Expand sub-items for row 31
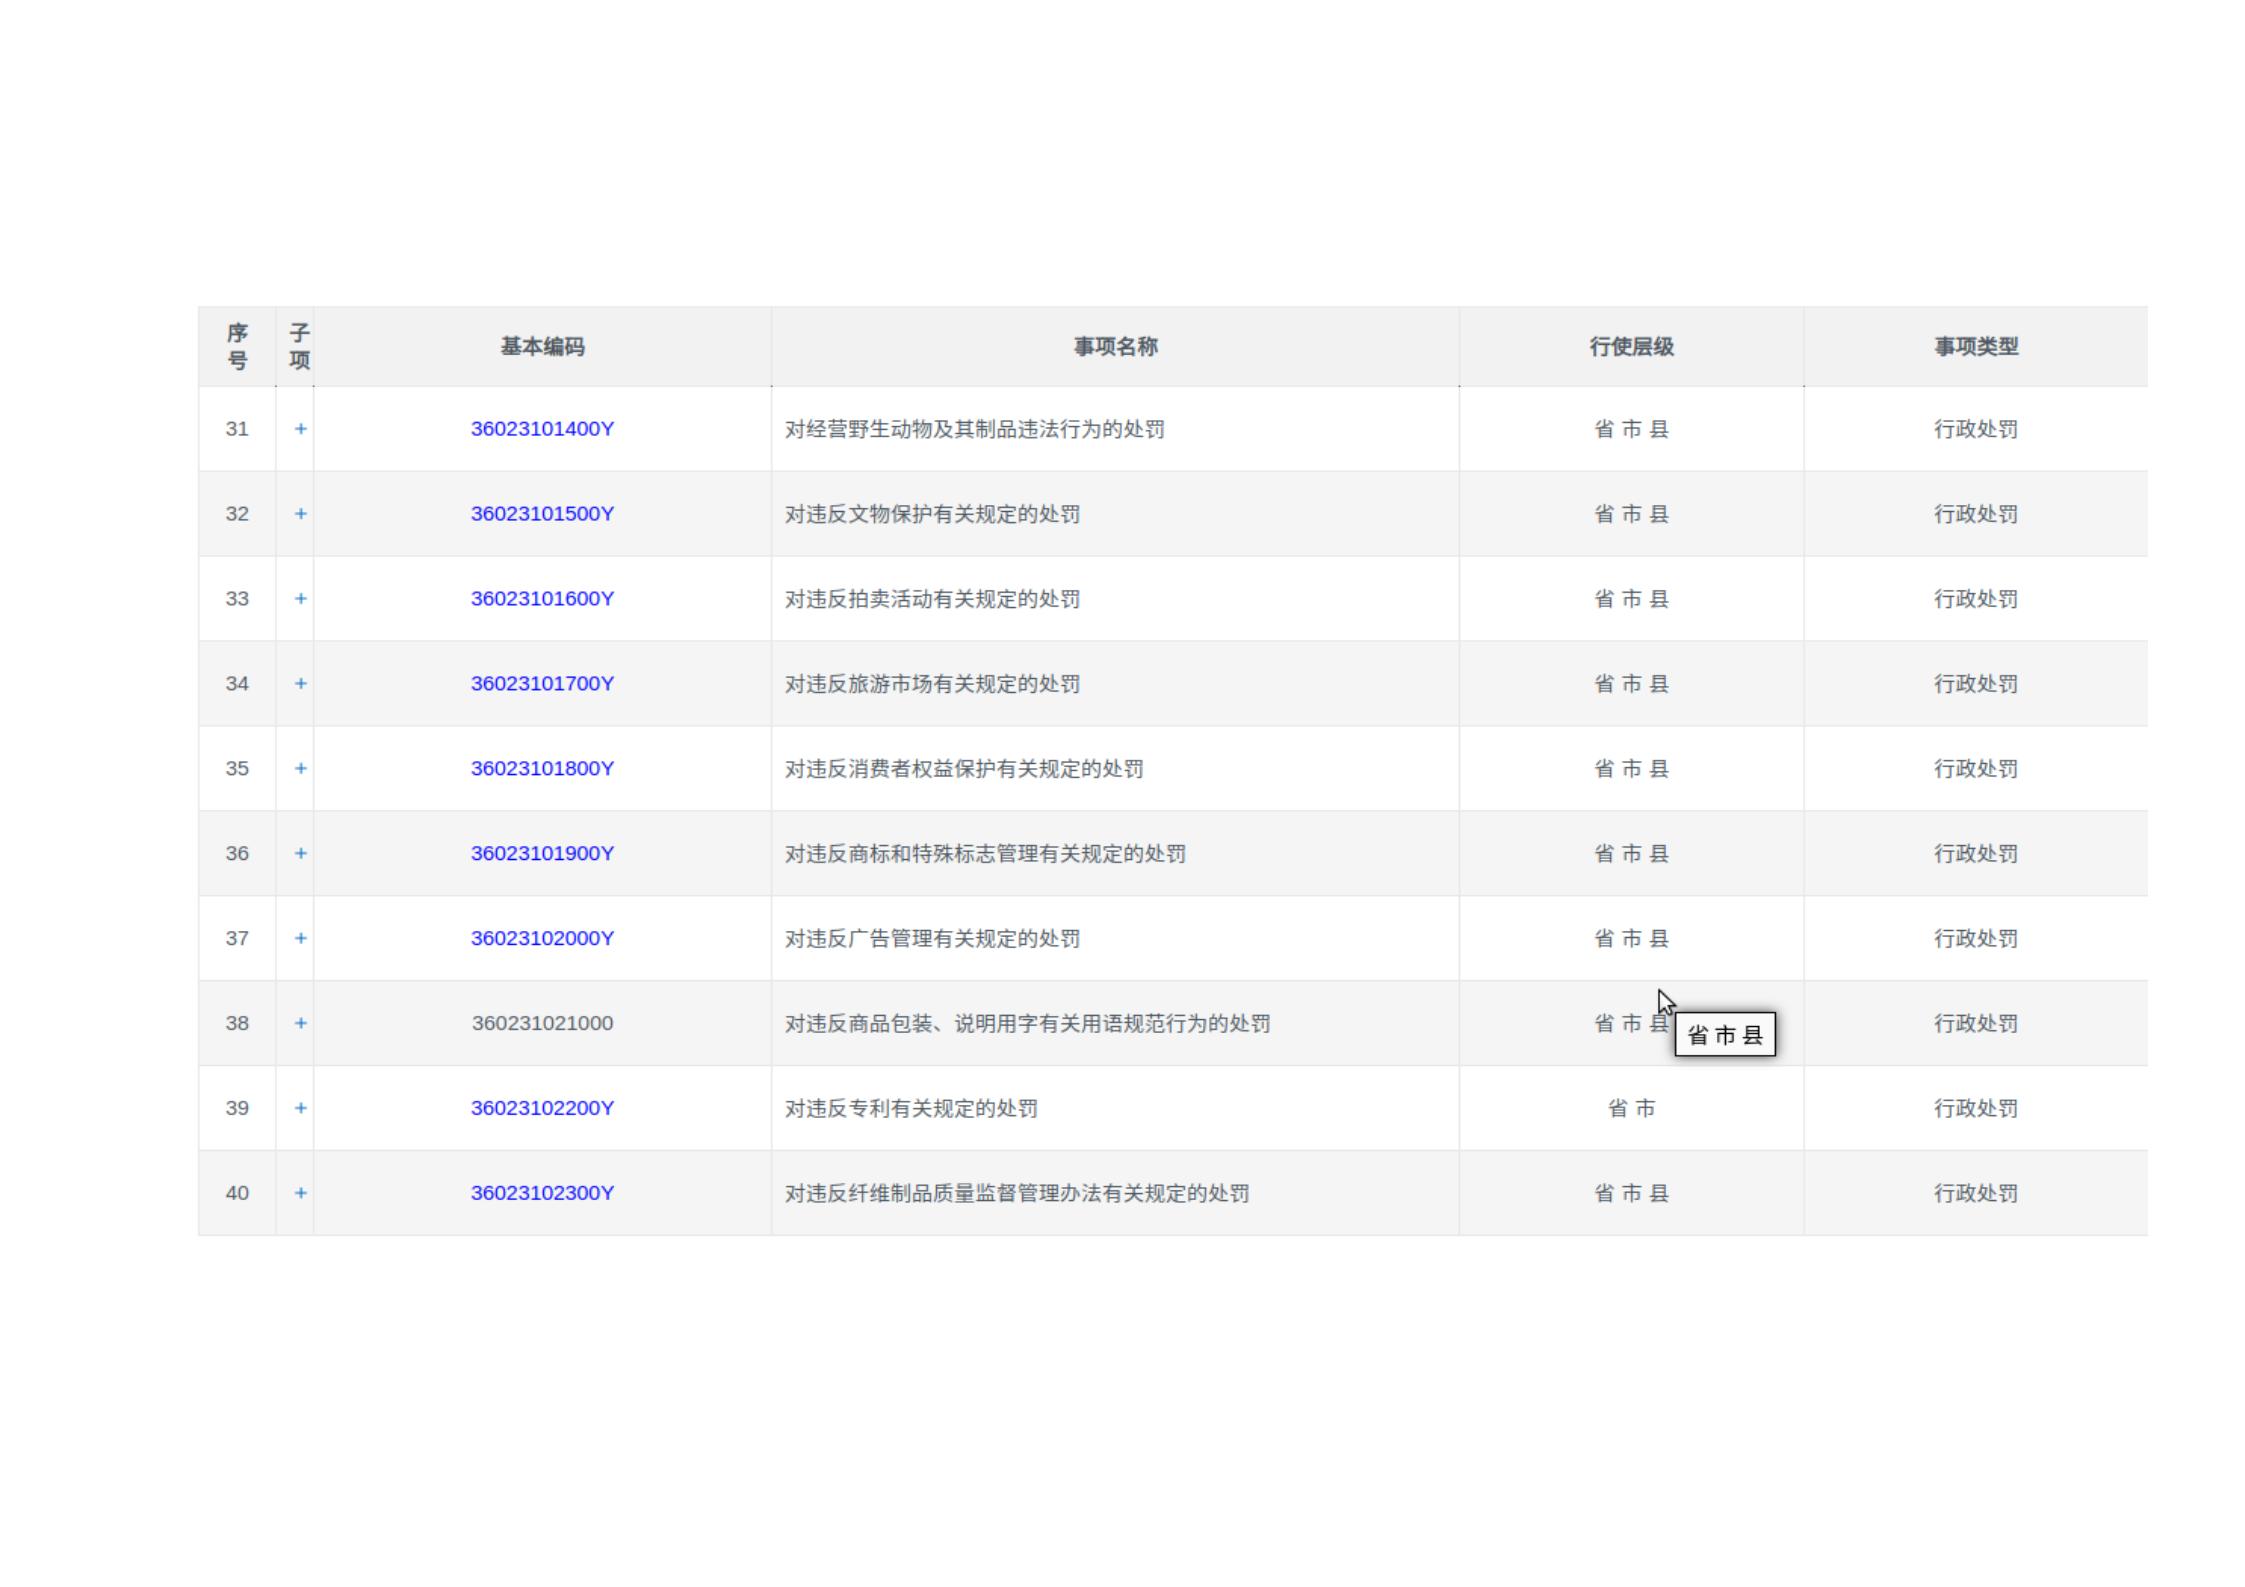Viewport: 2245px width, 1587px height. 300,429
